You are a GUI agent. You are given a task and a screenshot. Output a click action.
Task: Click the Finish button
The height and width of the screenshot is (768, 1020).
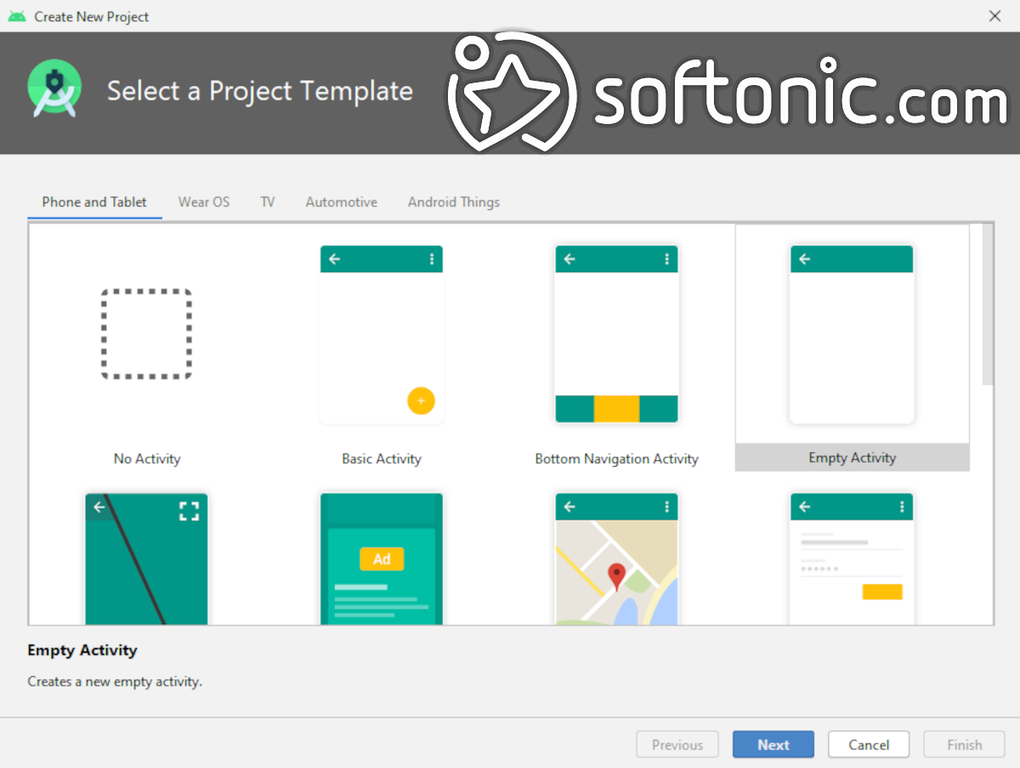point(964,745)
